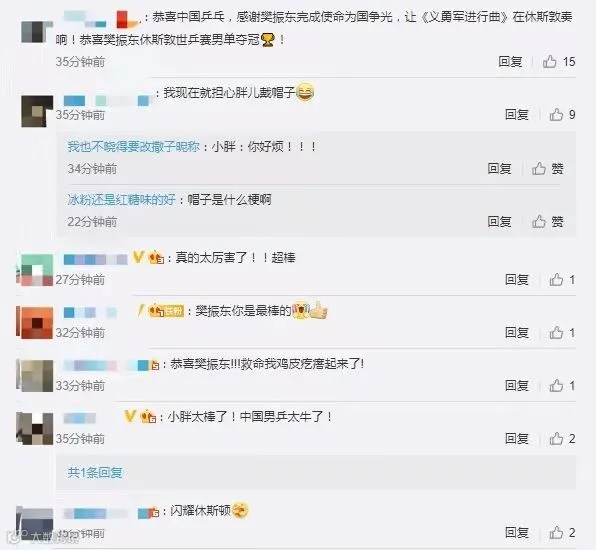
Task: Click the V badge beside 小胖太棒了 commenter
Action: click(130, 416)
